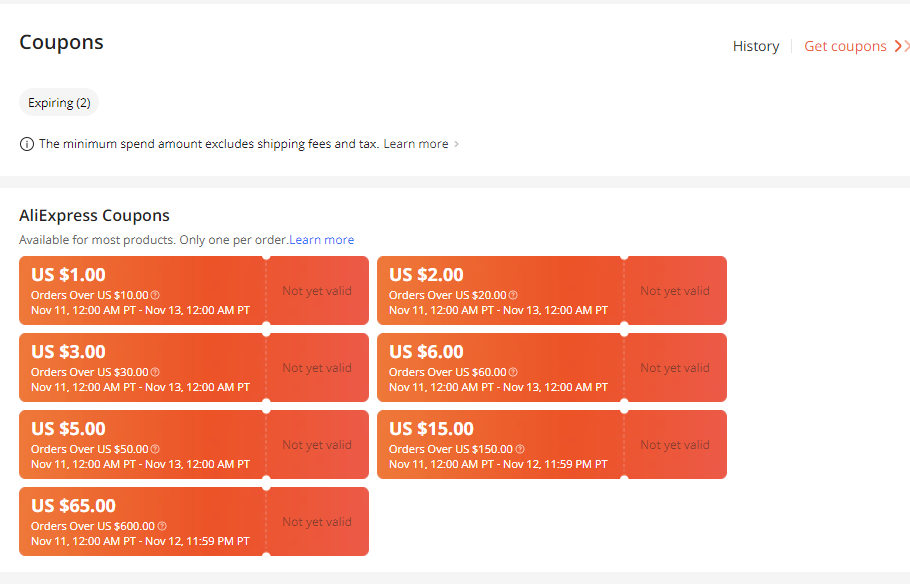
Task: Click help icon next to Orders Over US $600.00
Action: coord(162,526)
